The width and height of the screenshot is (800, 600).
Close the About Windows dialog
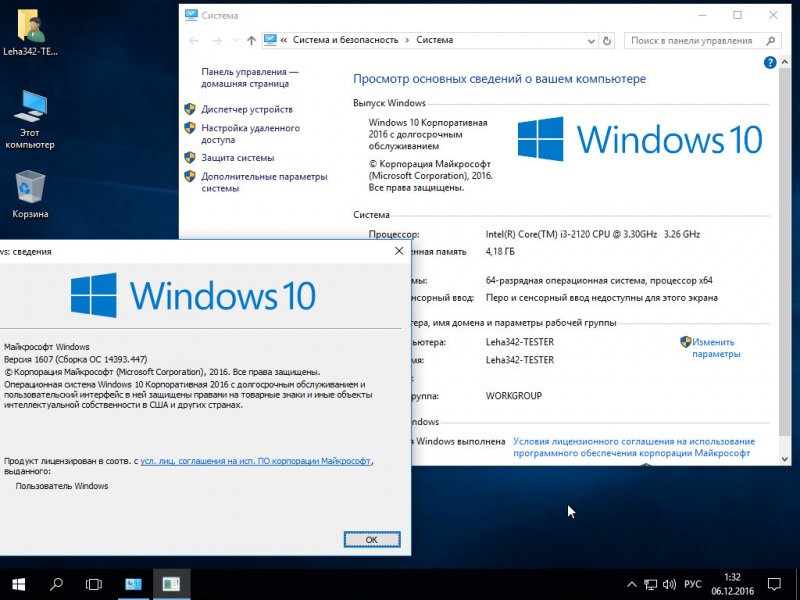click(399, 251)
